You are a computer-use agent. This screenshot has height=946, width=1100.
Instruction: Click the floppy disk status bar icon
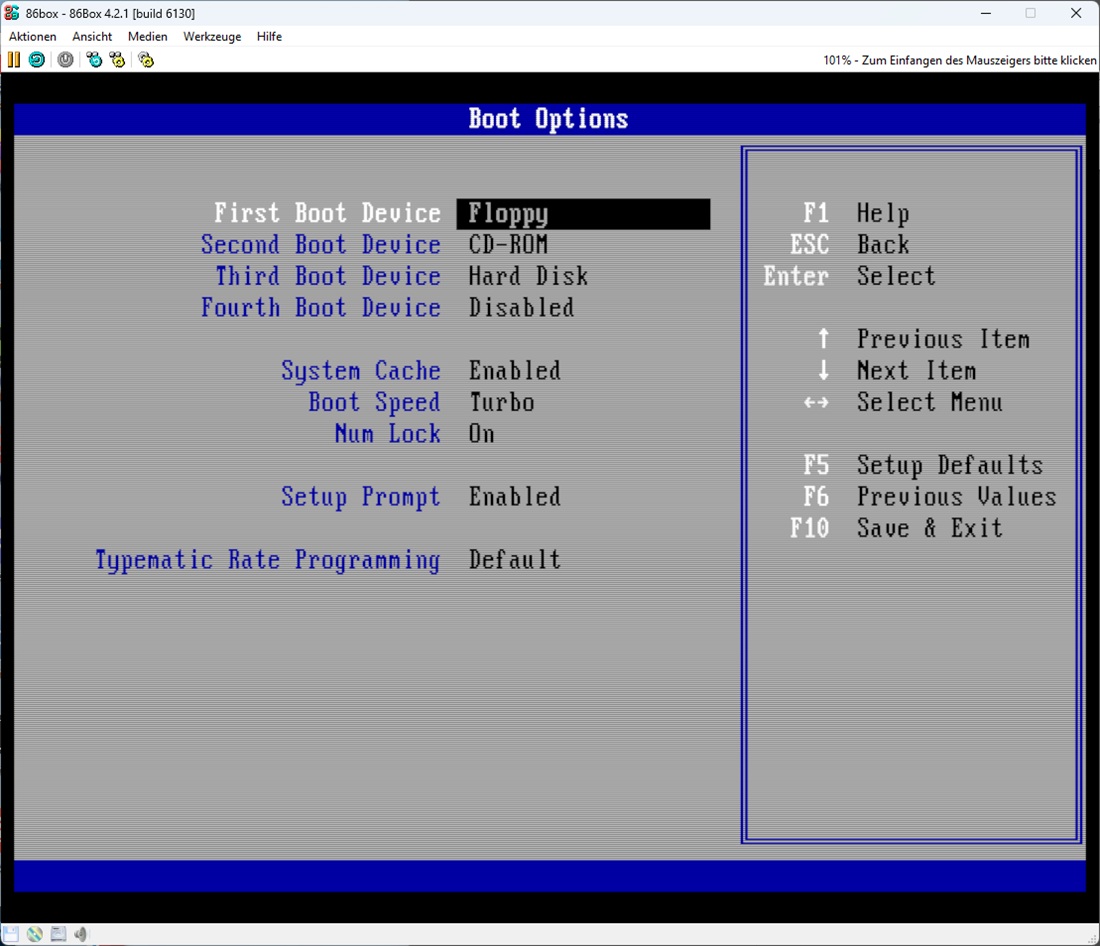coord(11,934)
